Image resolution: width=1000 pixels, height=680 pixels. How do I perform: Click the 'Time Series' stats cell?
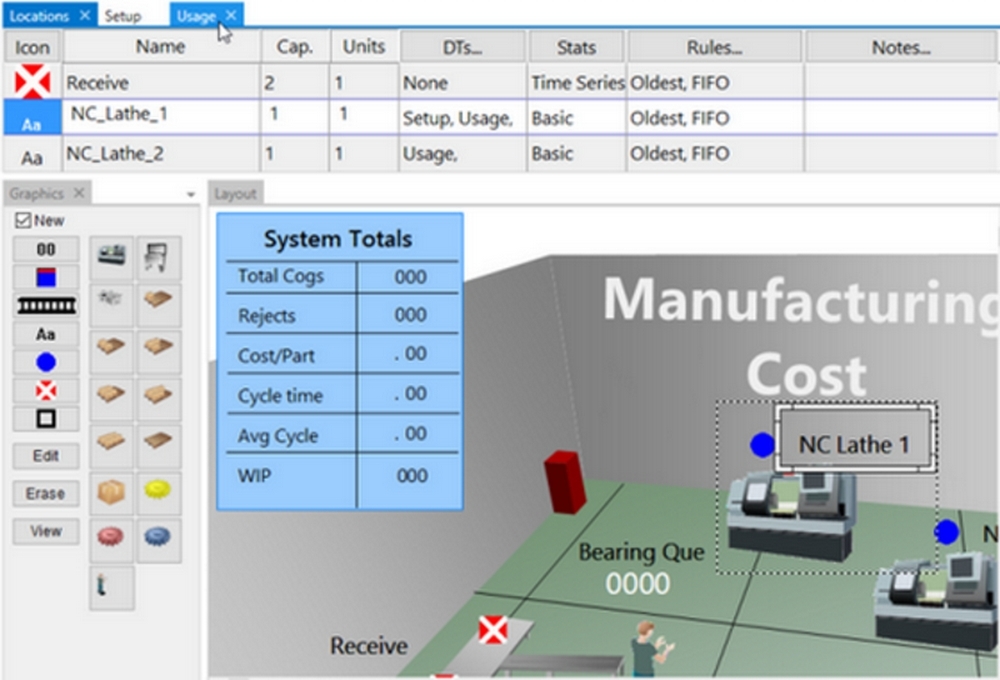[x=578, y=82]
